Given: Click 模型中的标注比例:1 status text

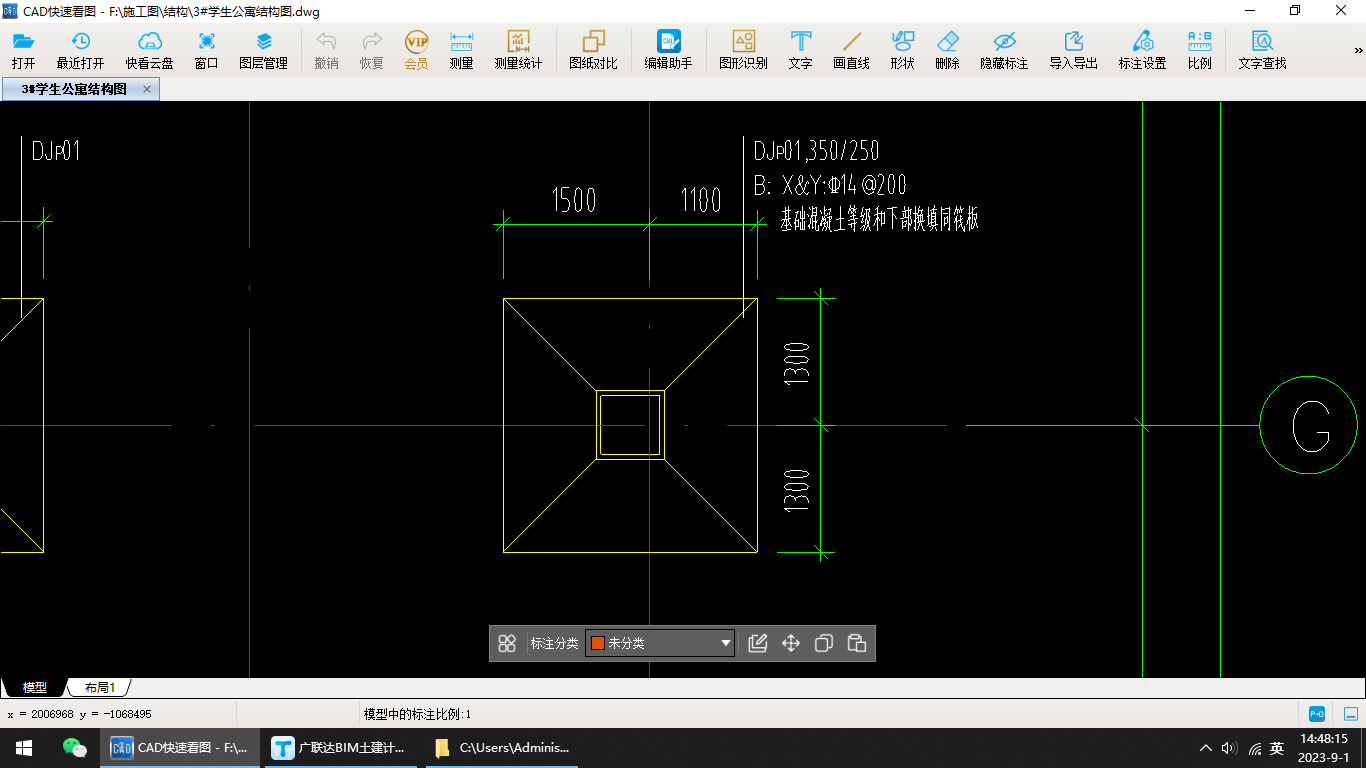Looking at the screenshot, I should 417,714.
